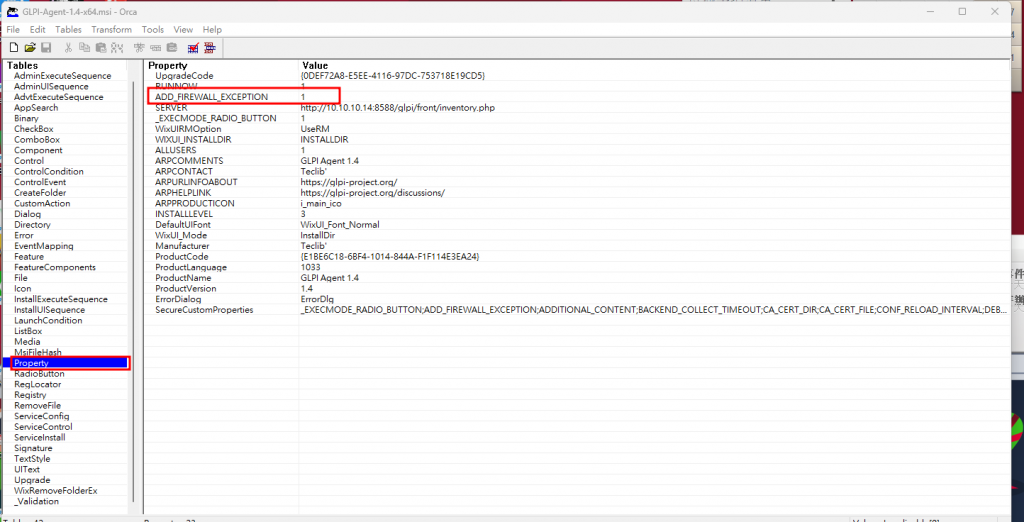Click the WixUIRMOption property name
1024x522 pixels.
pyautogui.click(x=188, y=129)
